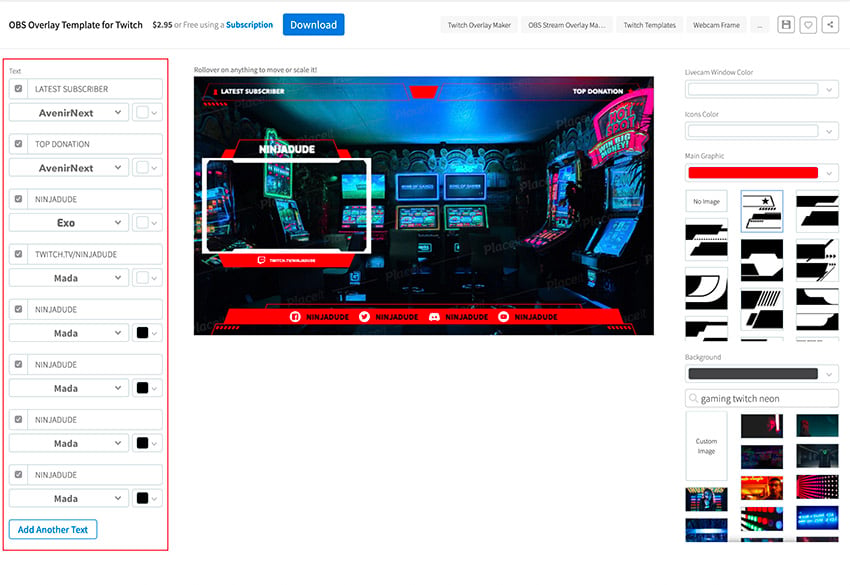
Task: Toggle the checkbox of NINJADUDE above the Exo font
Action: 18,199
